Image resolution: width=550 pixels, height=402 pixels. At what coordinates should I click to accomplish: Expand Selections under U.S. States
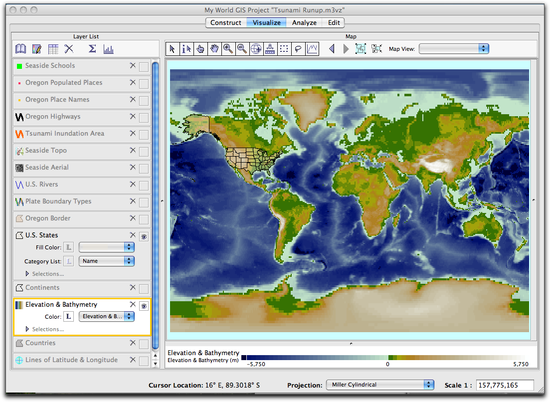[x=45, y=274]
